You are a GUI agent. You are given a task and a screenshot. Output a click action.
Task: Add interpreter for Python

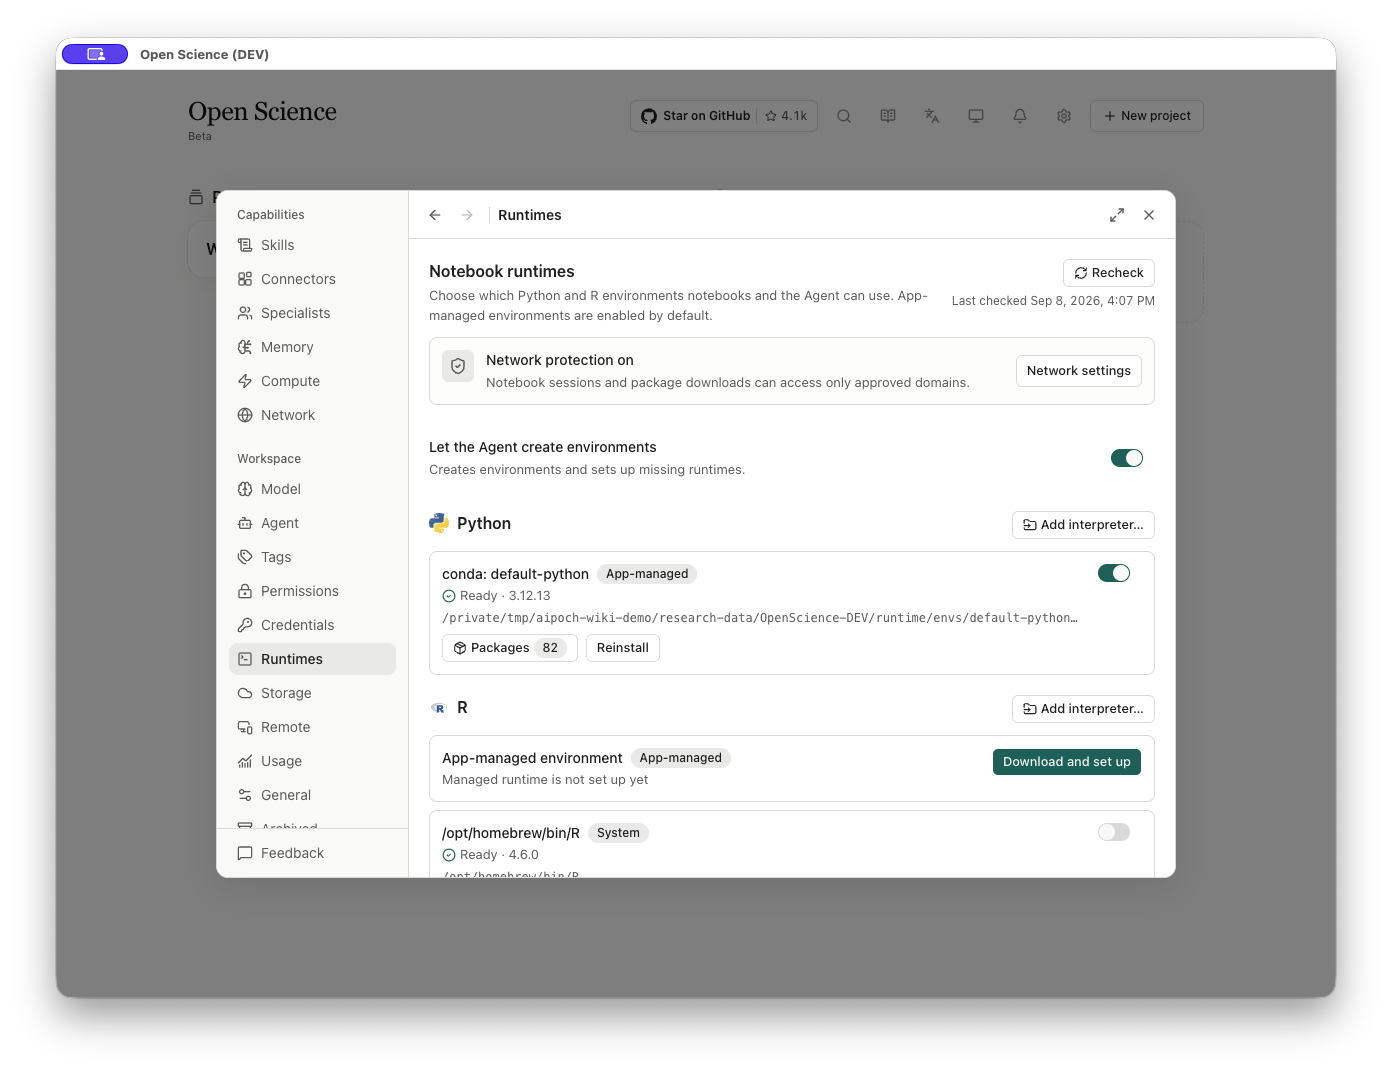click(x=1083, y=525)
